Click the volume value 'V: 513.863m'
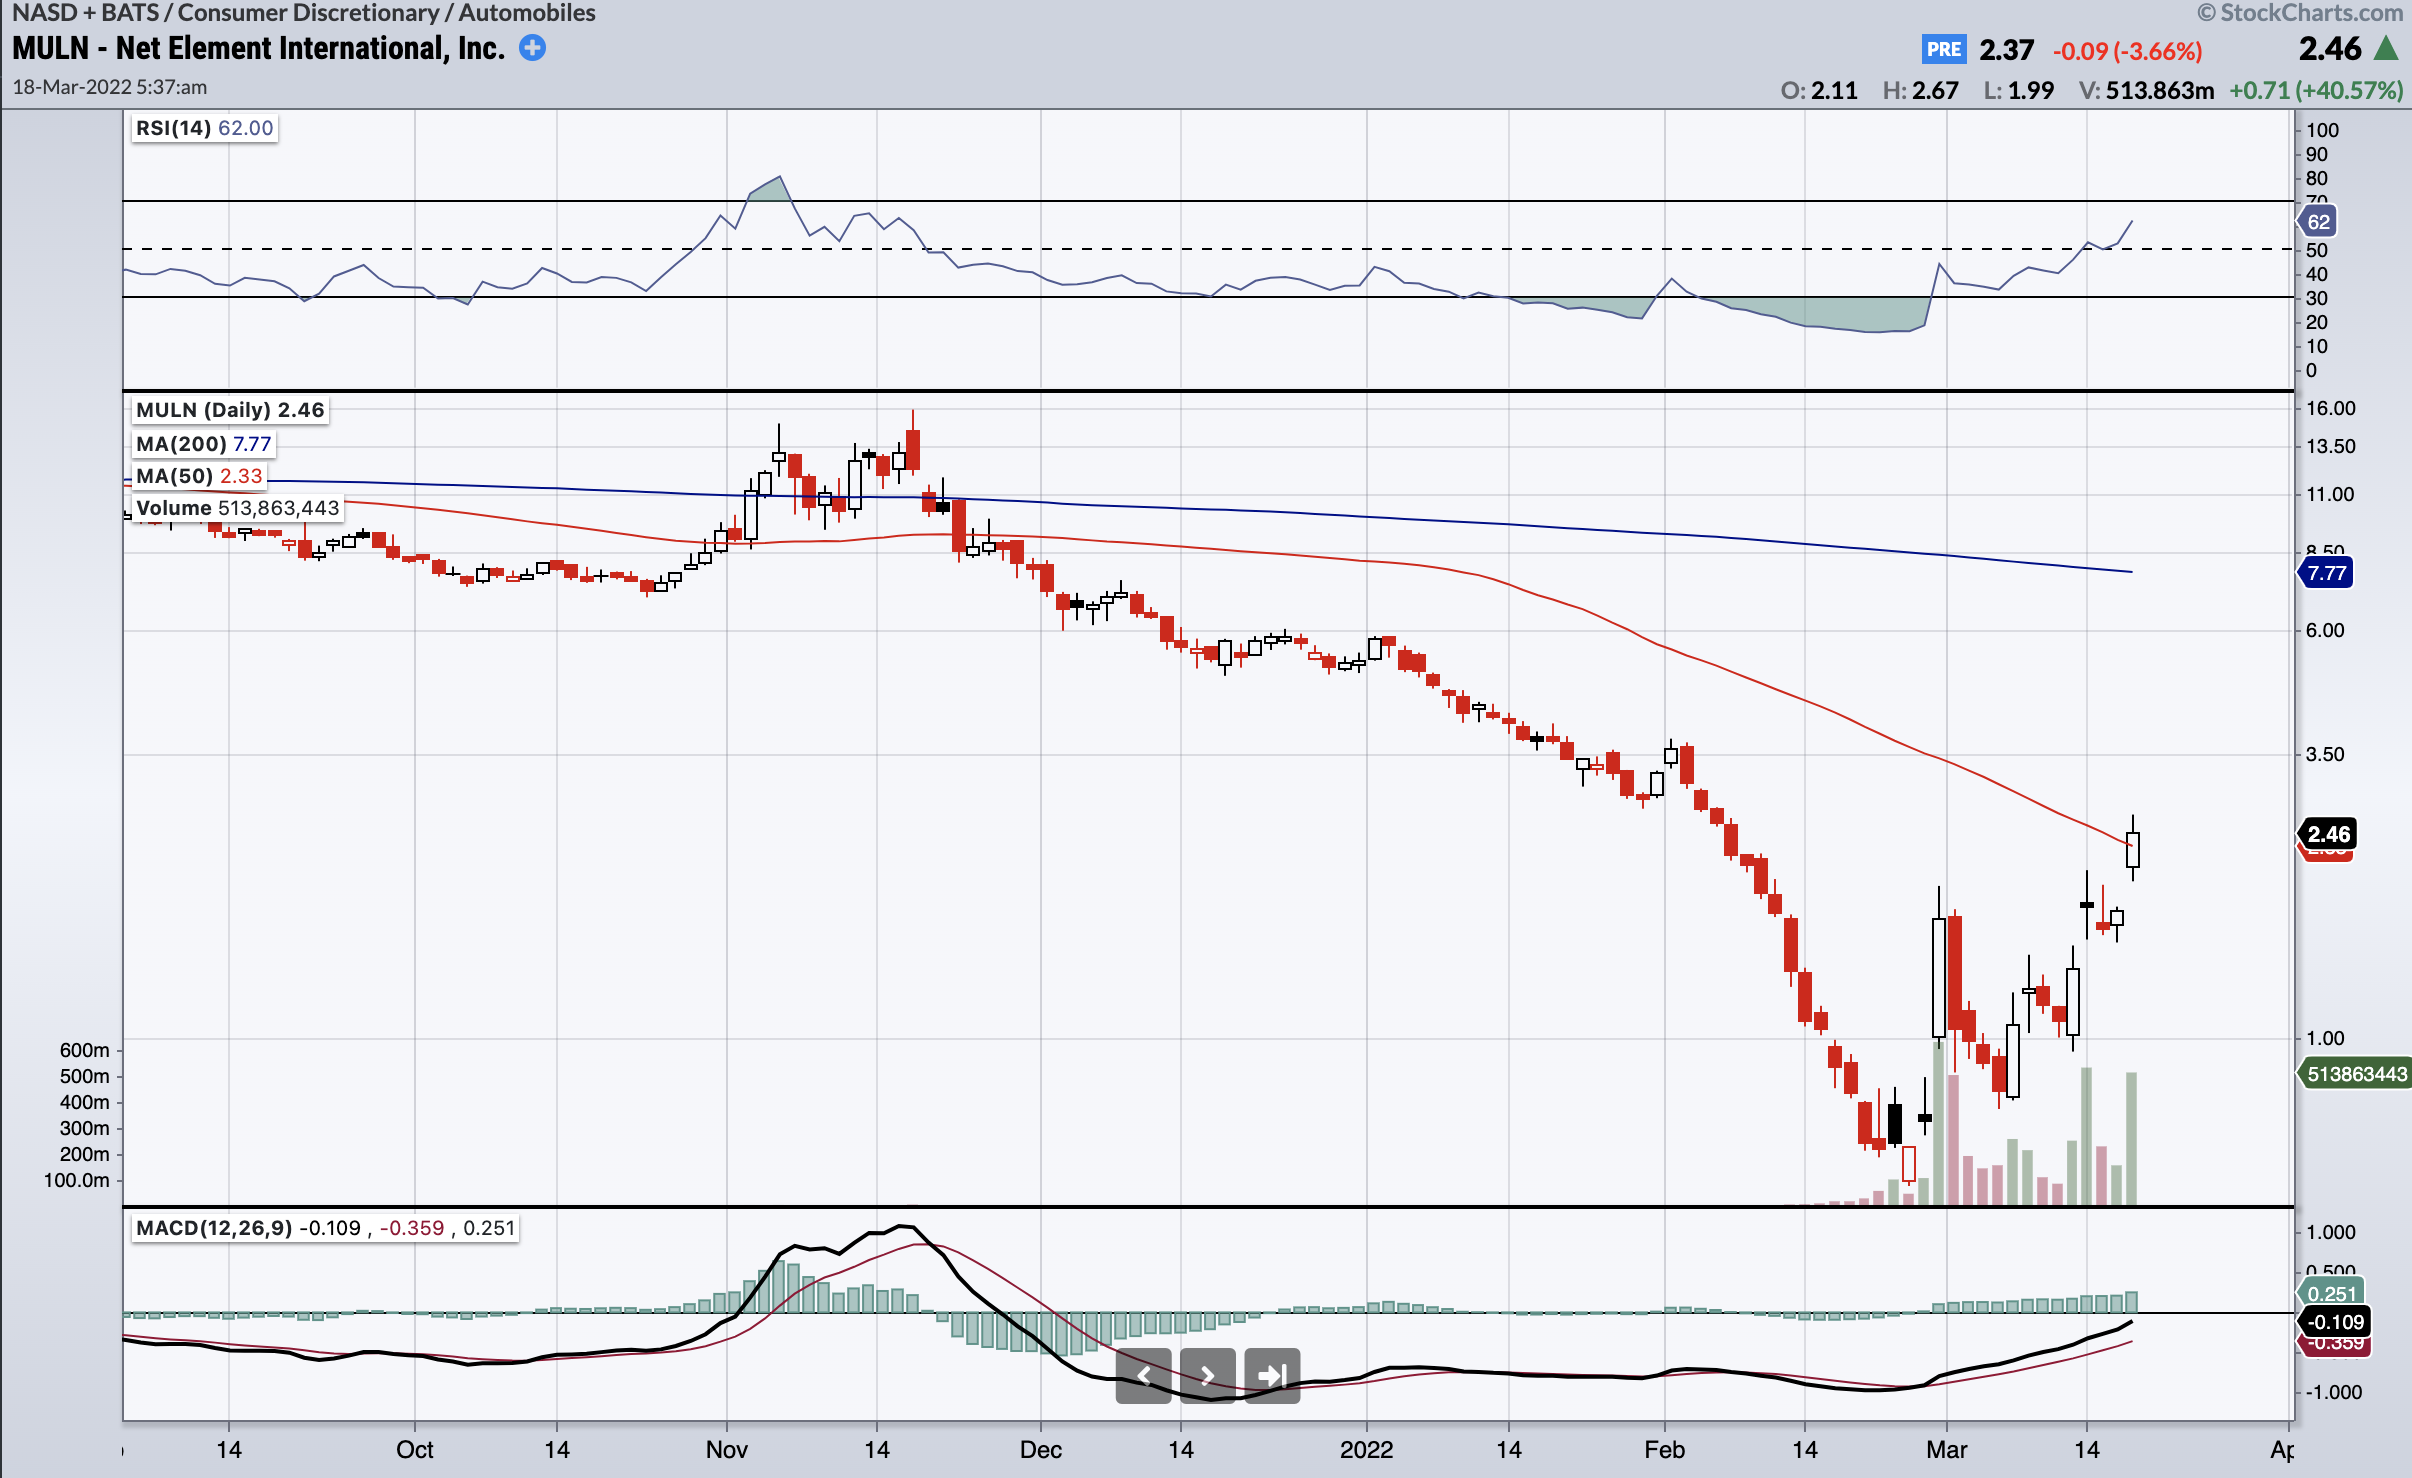This screenshot has height=1478, width=2412. coord(2146,91)
